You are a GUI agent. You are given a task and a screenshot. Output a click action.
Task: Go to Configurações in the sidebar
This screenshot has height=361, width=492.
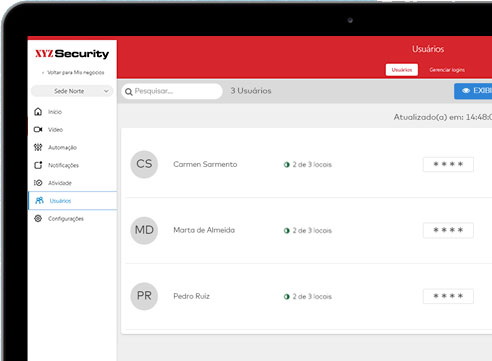(x=66, y=219)
